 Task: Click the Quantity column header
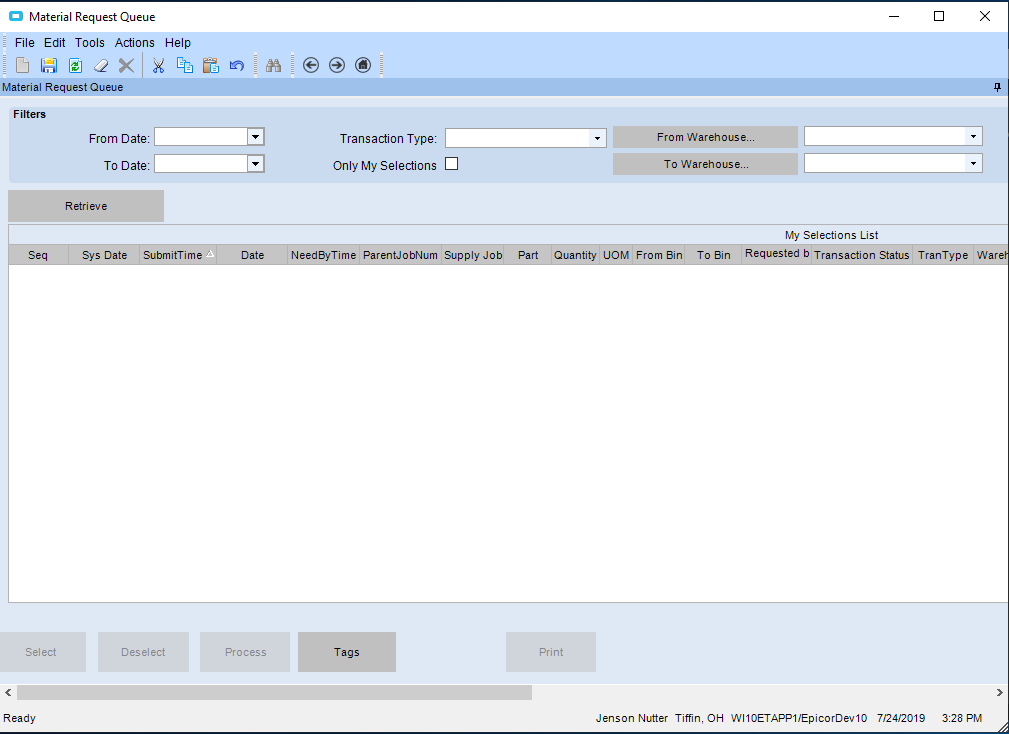(575, 255)
